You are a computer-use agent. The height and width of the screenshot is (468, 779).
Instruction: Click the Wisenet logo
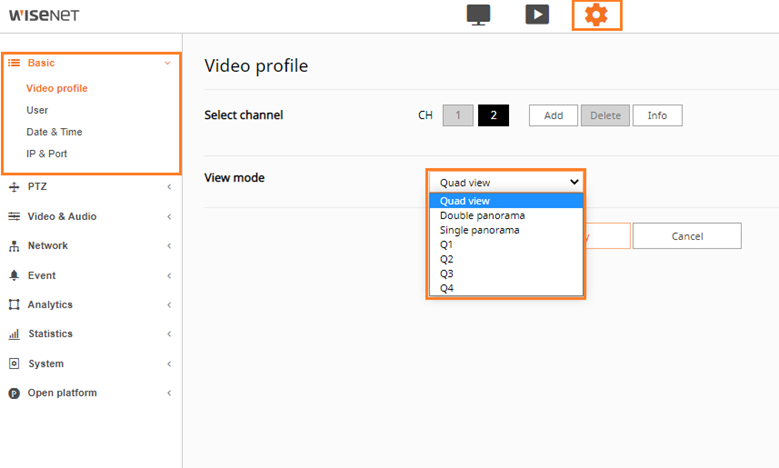pyautogui.click(x=44, y=15)
